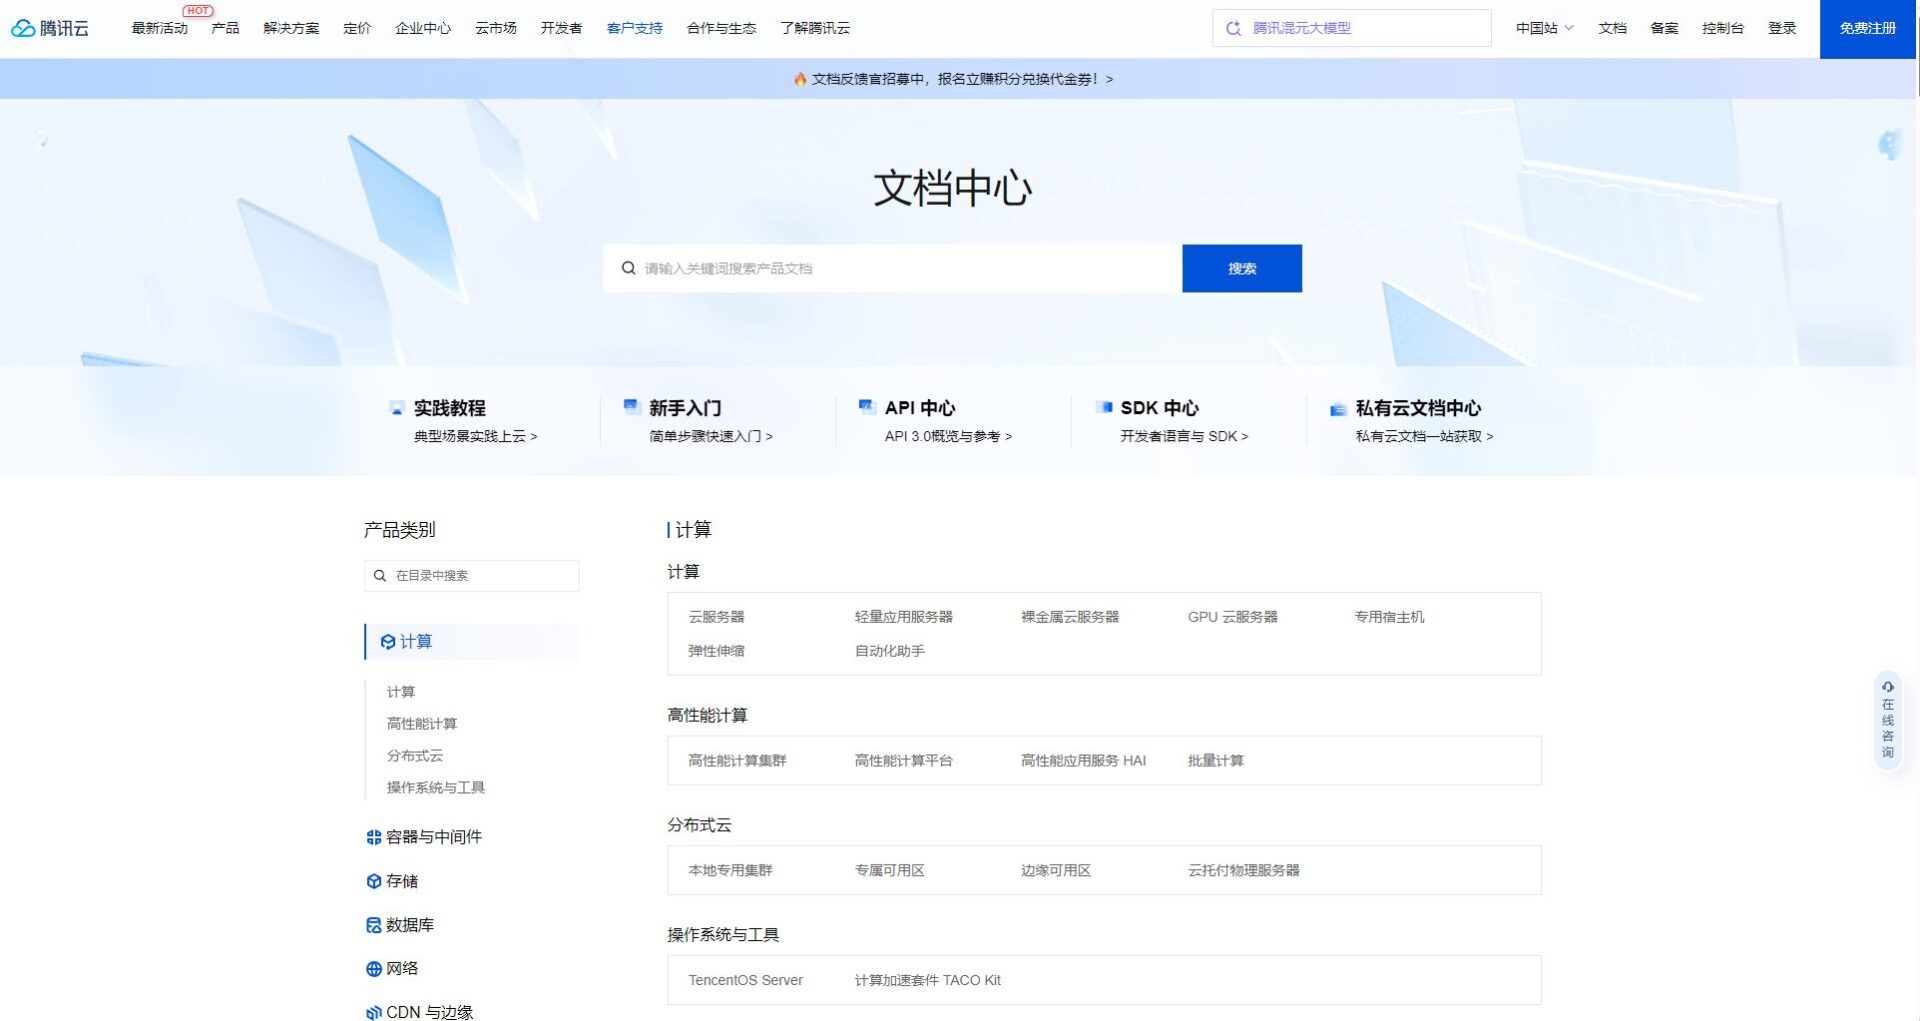This screenshot has width=1920, height=1021.
Task: Click the 免费注册 button
Action: tap(1866, 28)
